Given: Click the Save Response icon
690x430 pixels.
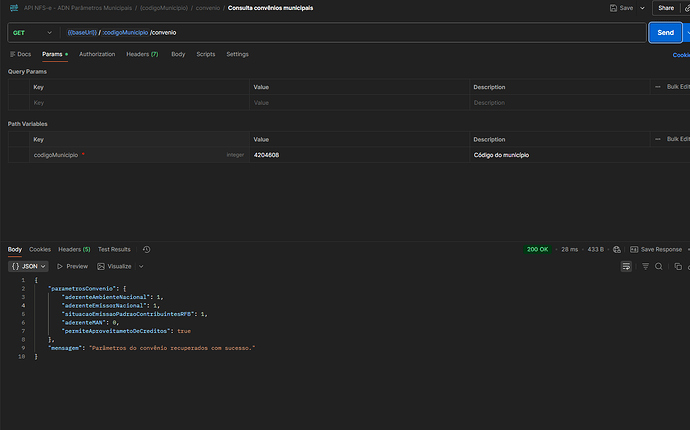Looking at the screenshot, I should coord(634,249).
